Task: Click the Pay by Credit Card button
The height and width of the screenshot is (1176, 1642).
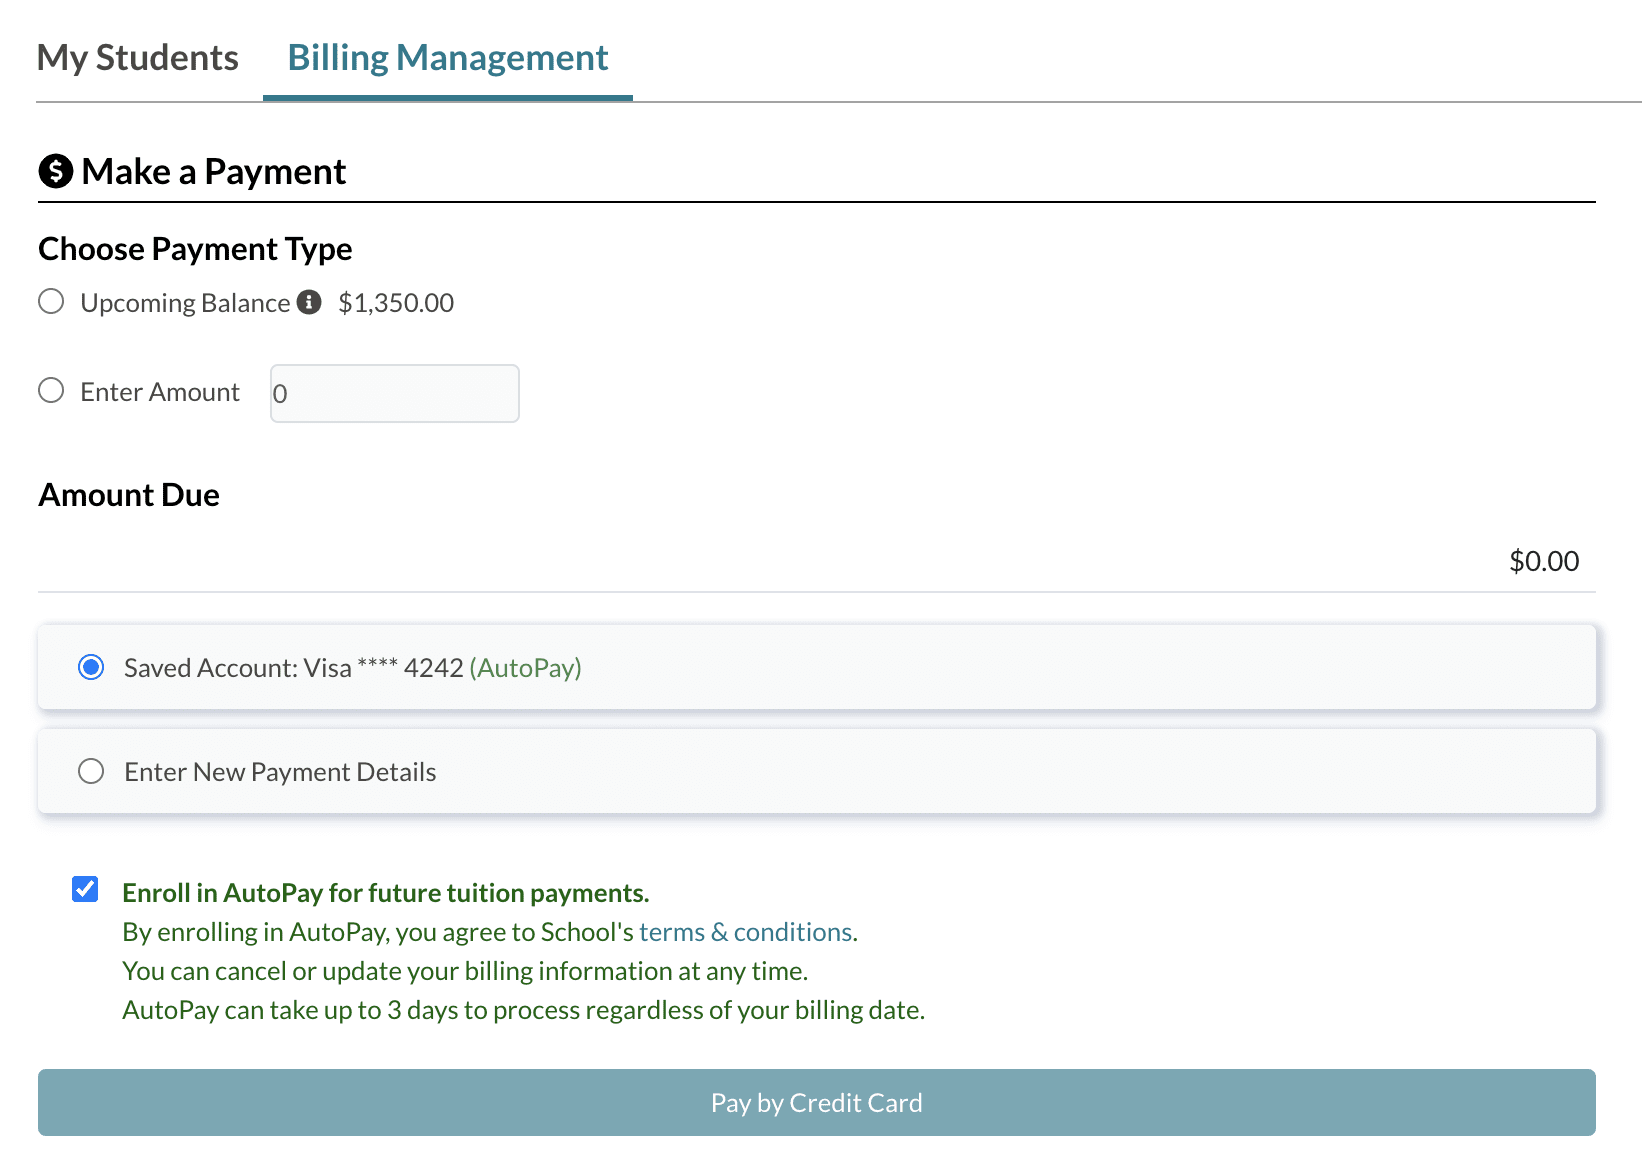Action: coord(816,1102)
